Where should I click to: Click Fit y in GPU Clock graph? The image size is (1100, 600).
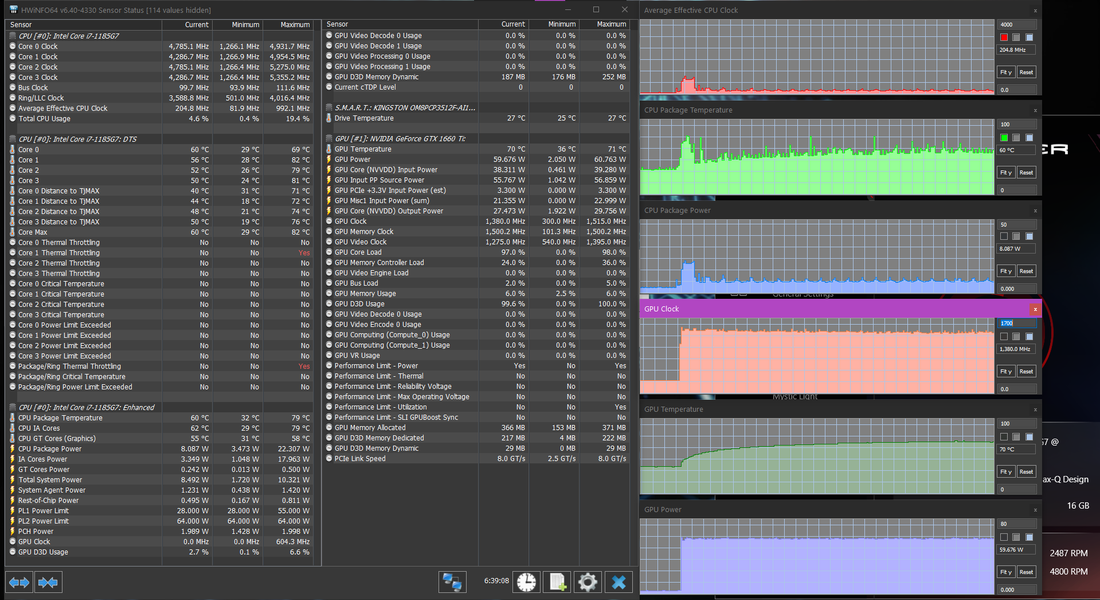pos(1005,371)
